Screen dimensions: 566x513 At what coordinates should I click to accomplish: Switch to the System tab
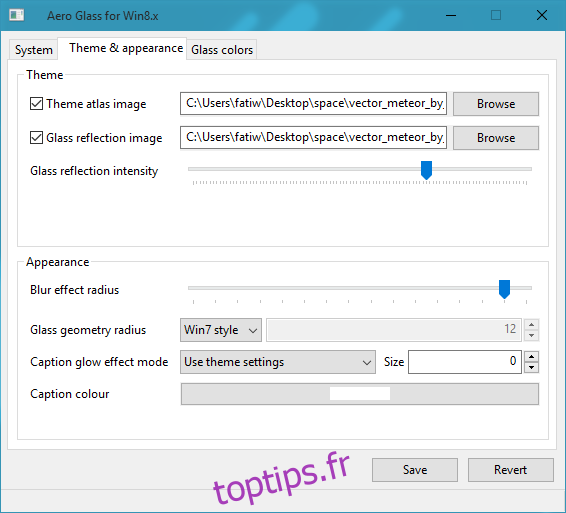tap(33, 49)
